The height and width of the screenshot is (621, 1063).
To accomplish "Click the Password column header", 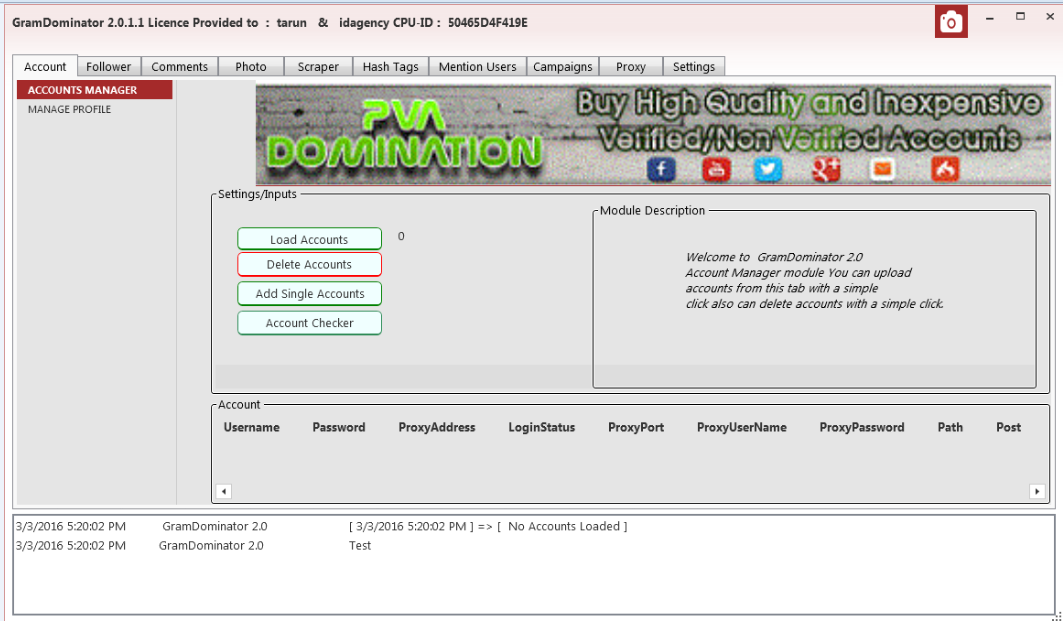I will tap(339, 427).
